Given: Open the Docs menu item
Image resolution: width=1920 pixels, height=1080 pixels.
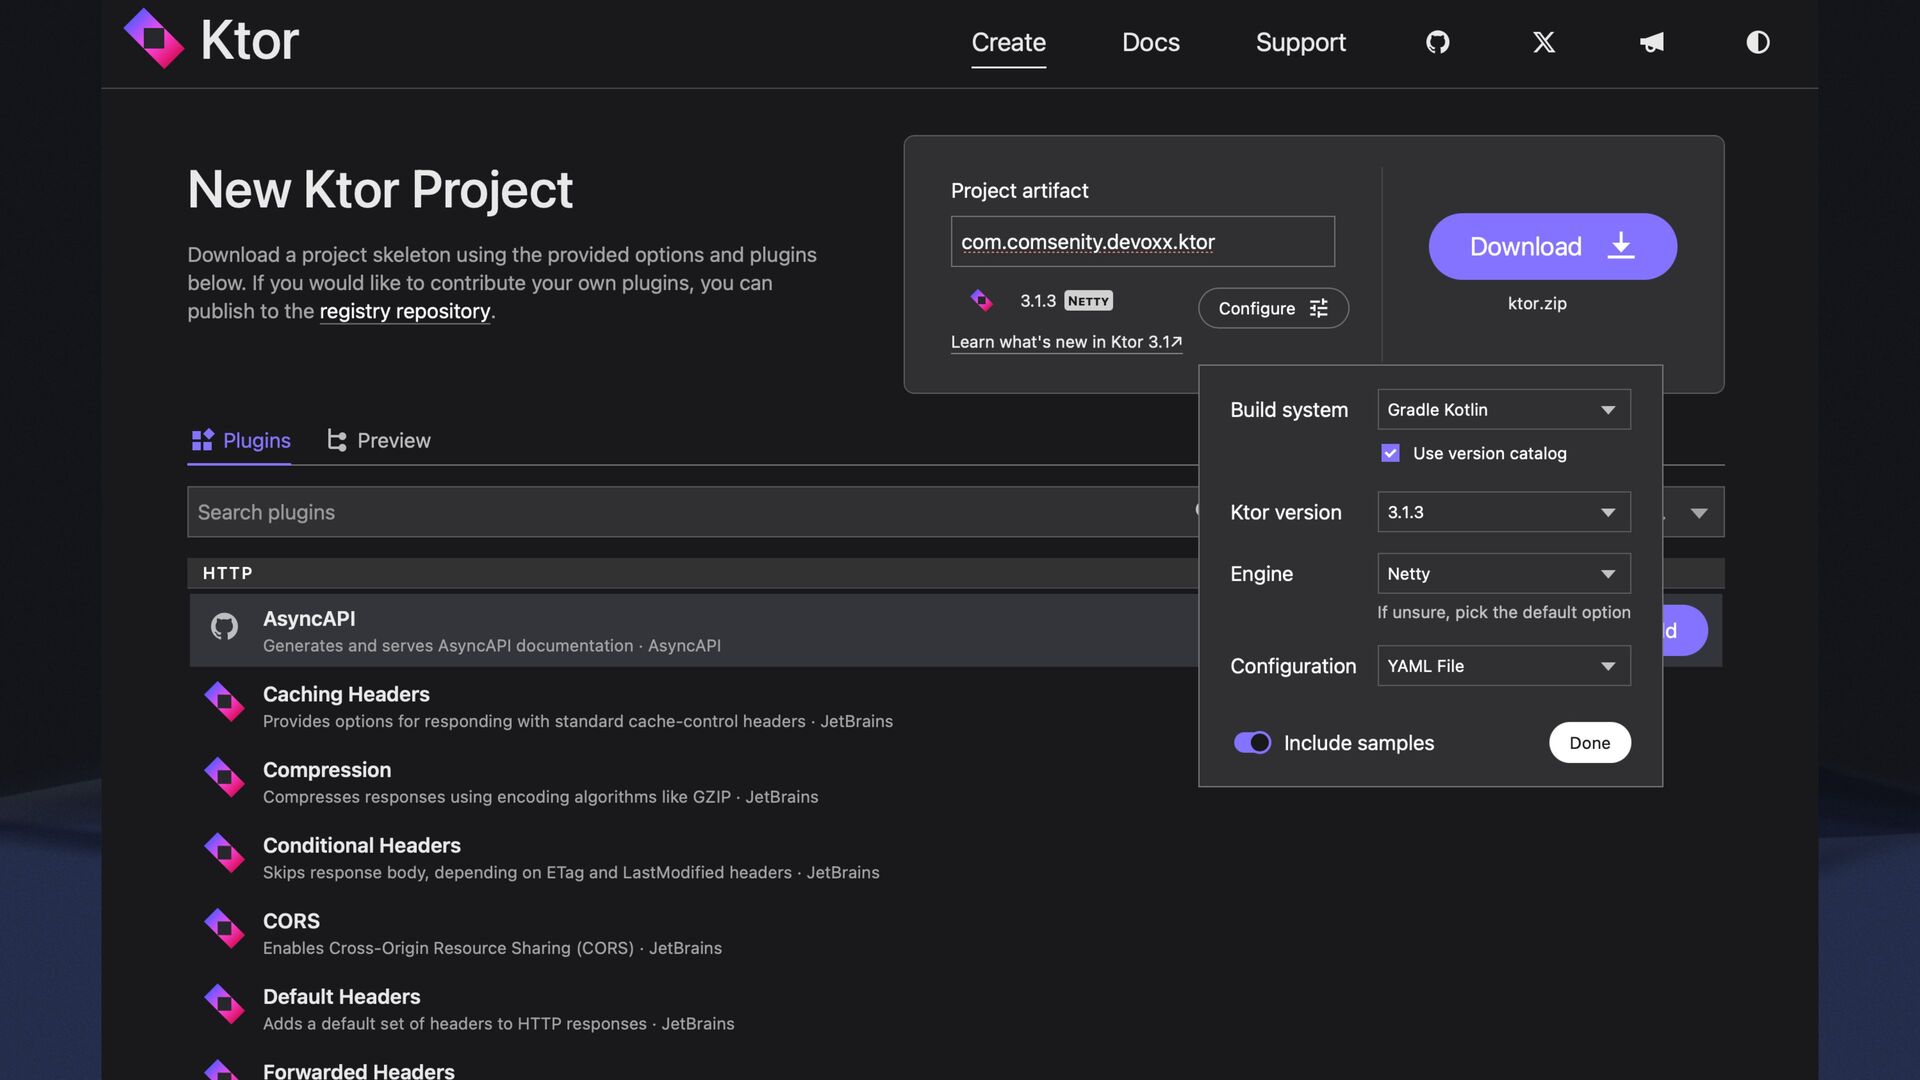Looking at the screenshot, I should point(1150,42).
